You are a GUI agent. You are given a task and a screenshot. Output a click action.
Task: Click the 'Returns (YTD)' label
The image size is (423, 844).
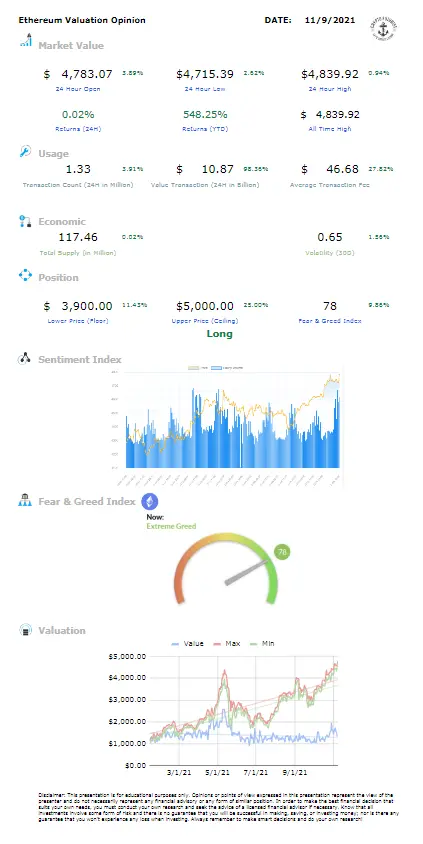point(205,129)
